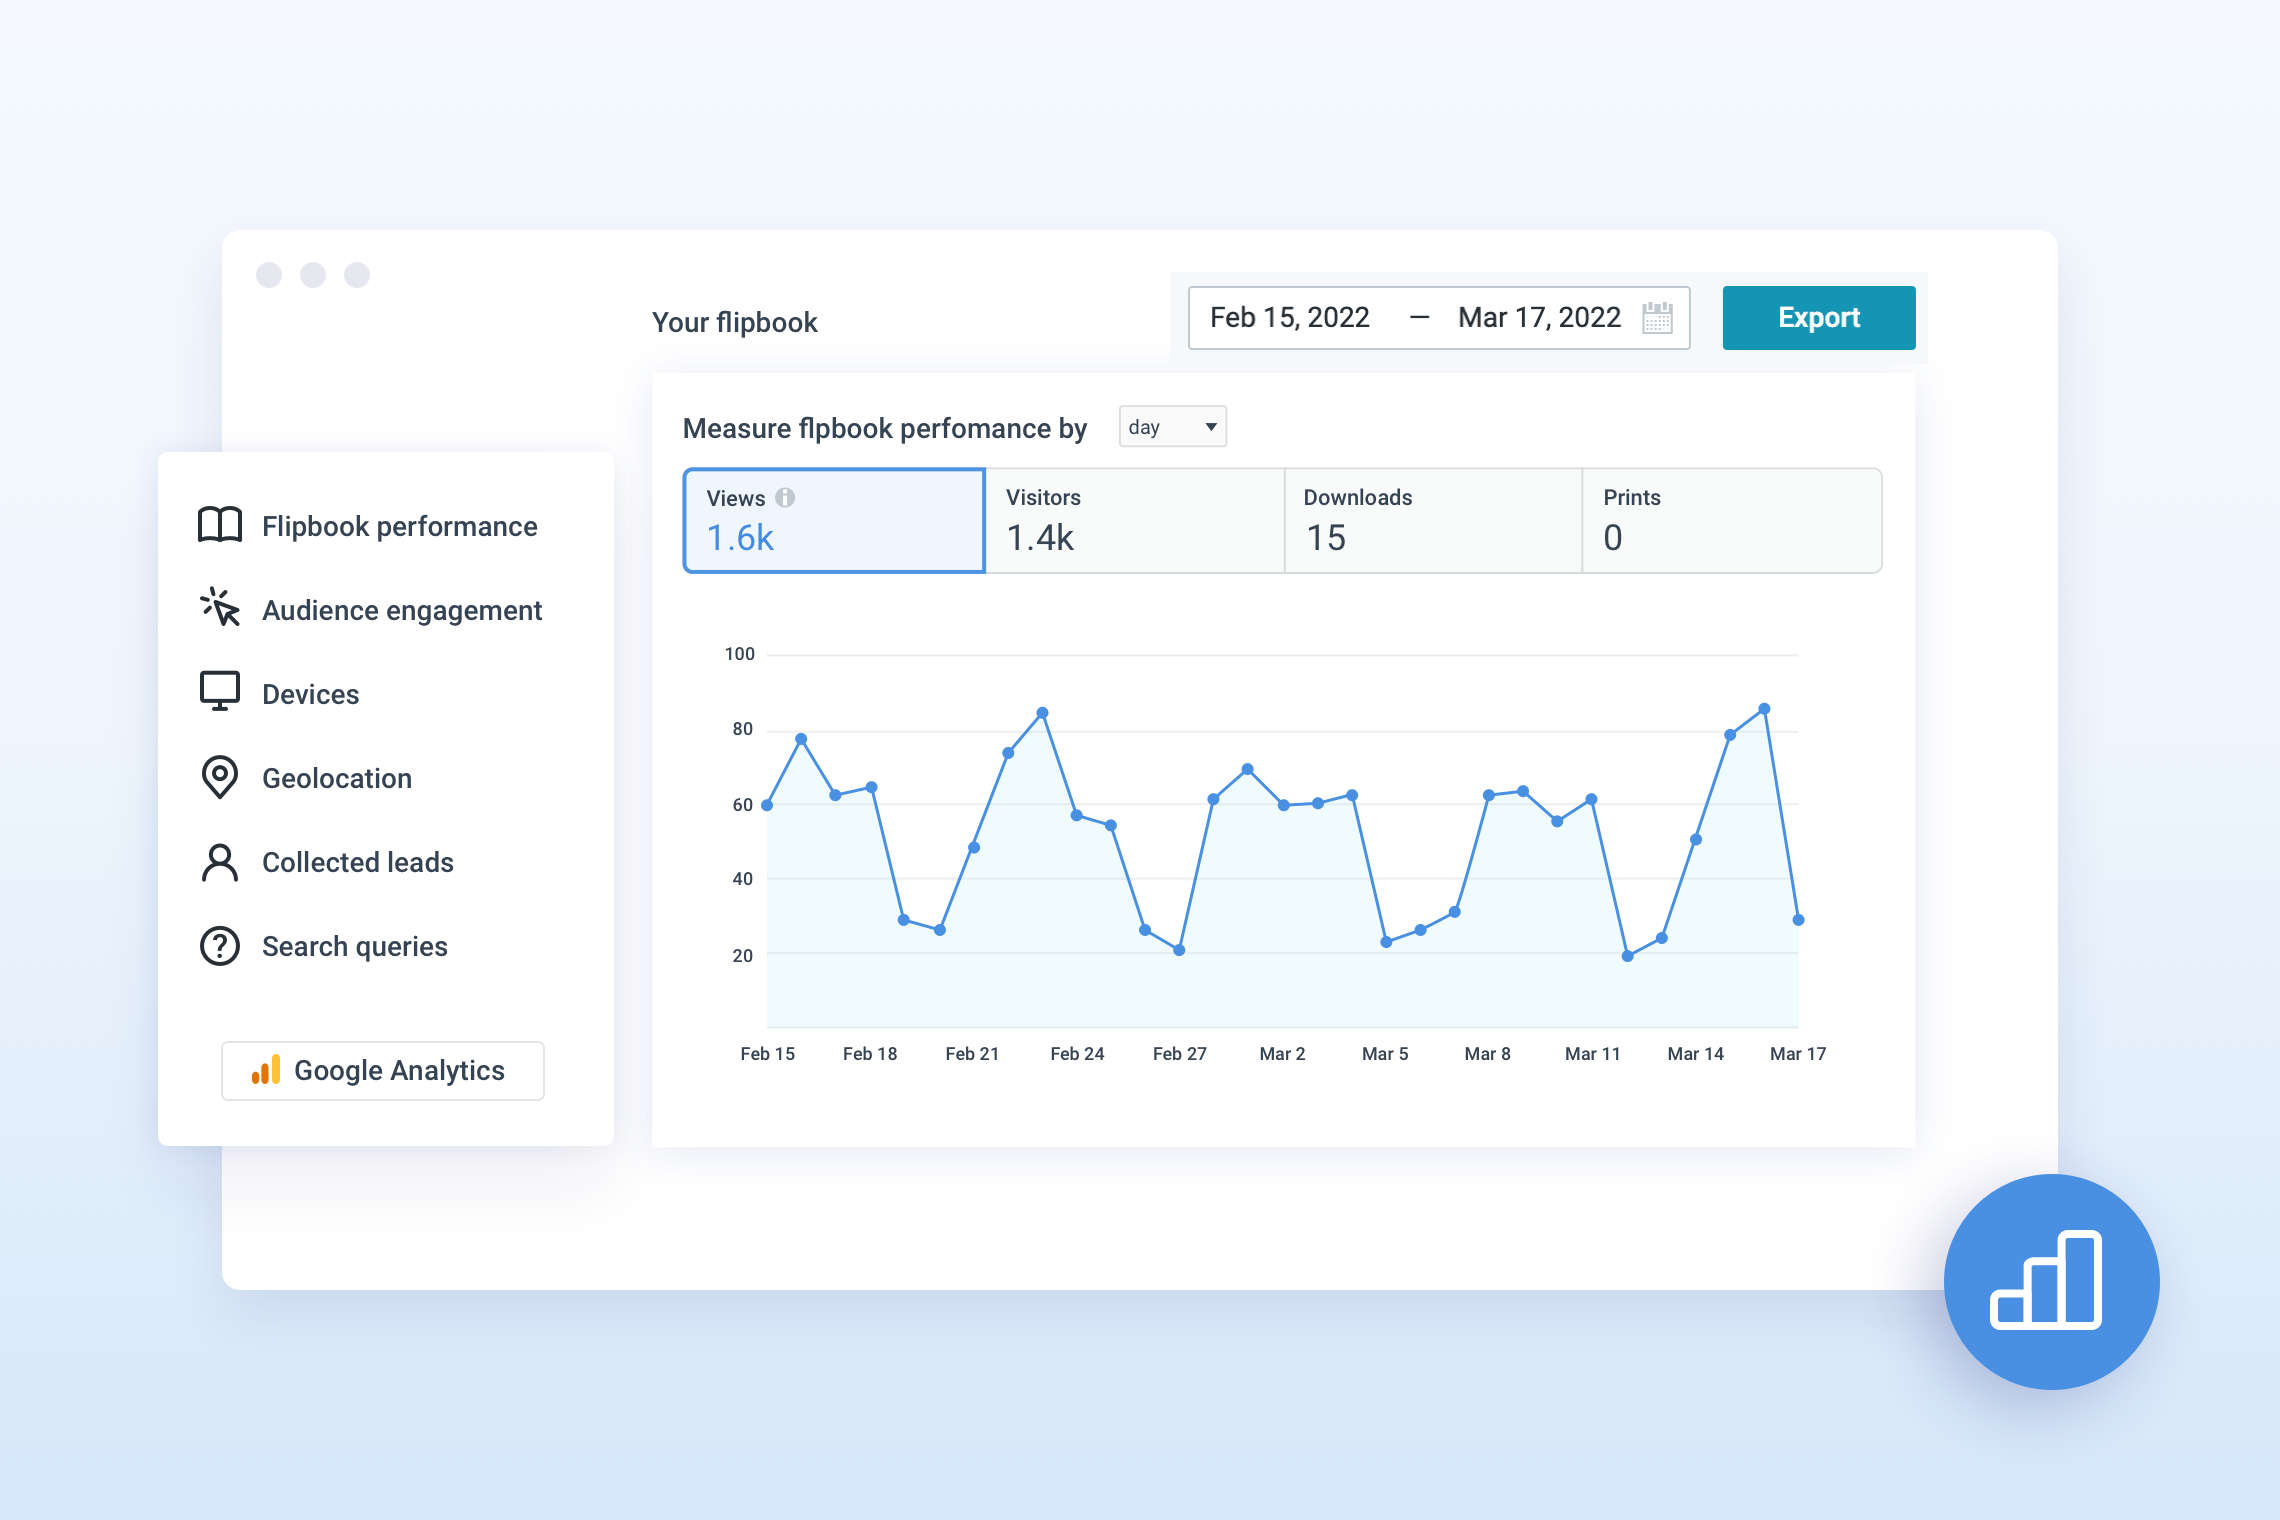The width and height of the screenshot is (2280, 1520).
Task: Click the Audience engagement cursor icon
Action: click(220, 609)
